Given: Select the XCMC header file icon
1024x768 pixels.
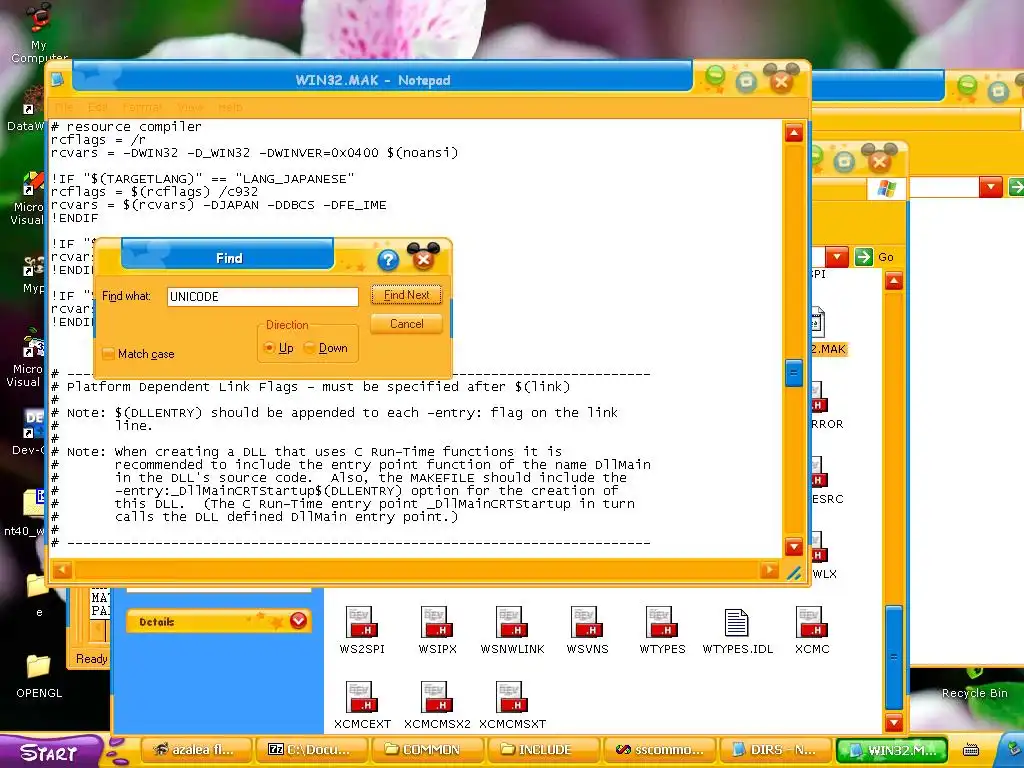Looking at the screenshot, I should coord(812,630).
